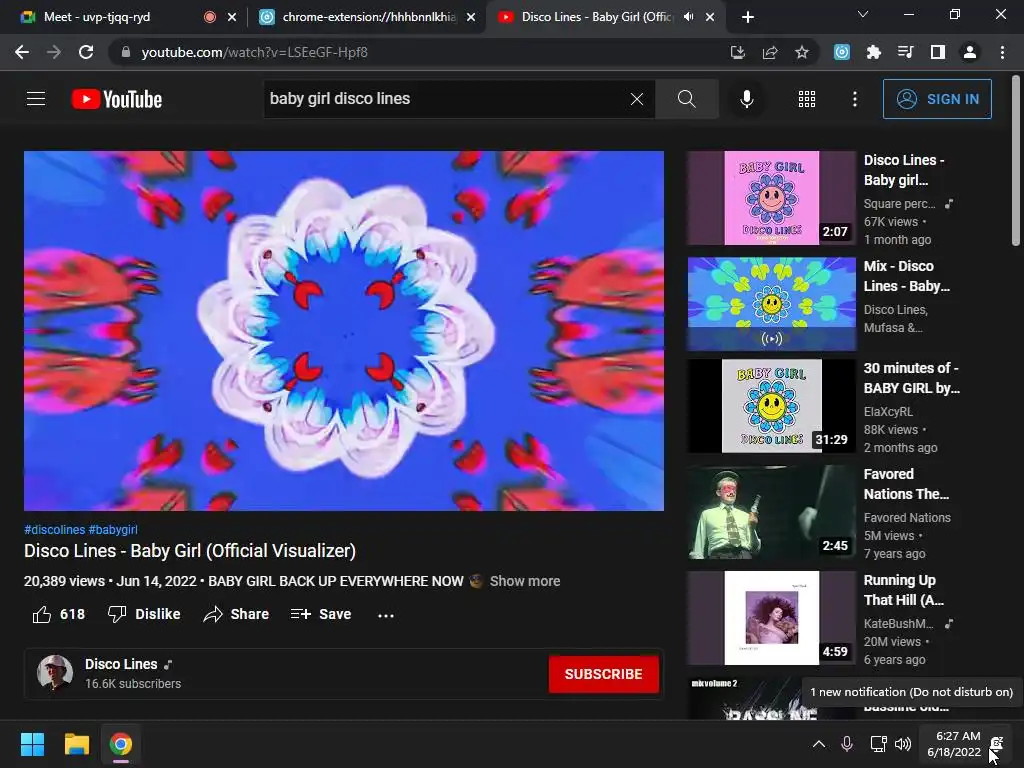Open more actions ellipsis below video
1024x768 pixels.
pos(386,615)
